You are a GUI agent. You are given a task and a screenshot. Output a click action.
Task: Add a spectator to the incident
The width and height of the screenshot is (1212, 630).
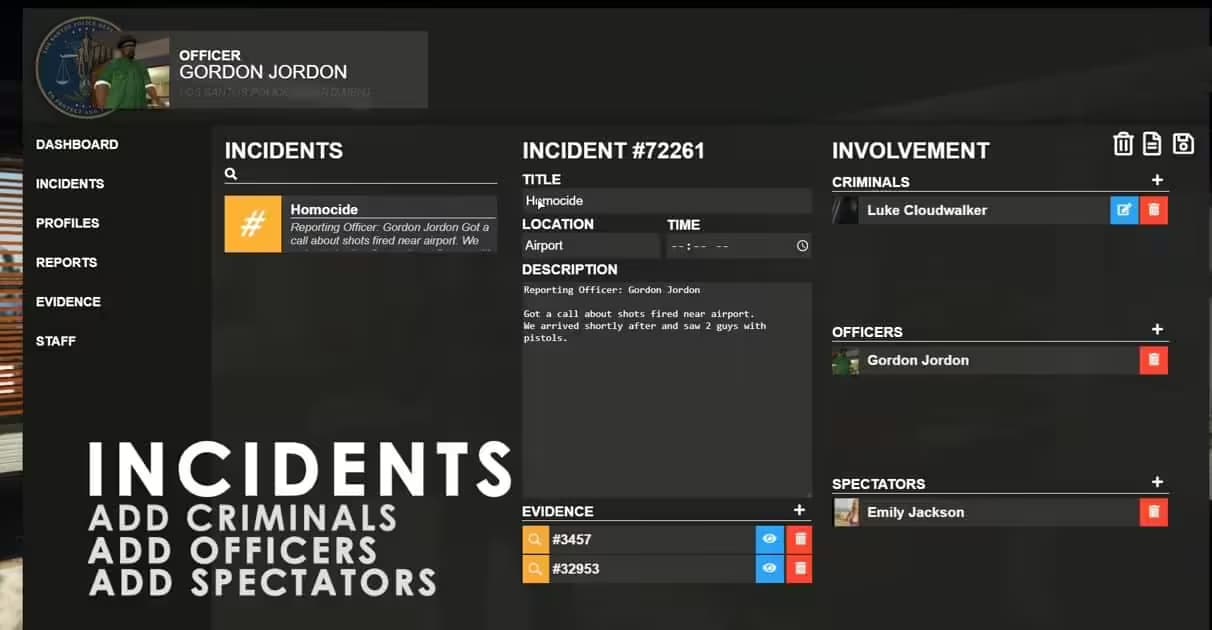1157,483
